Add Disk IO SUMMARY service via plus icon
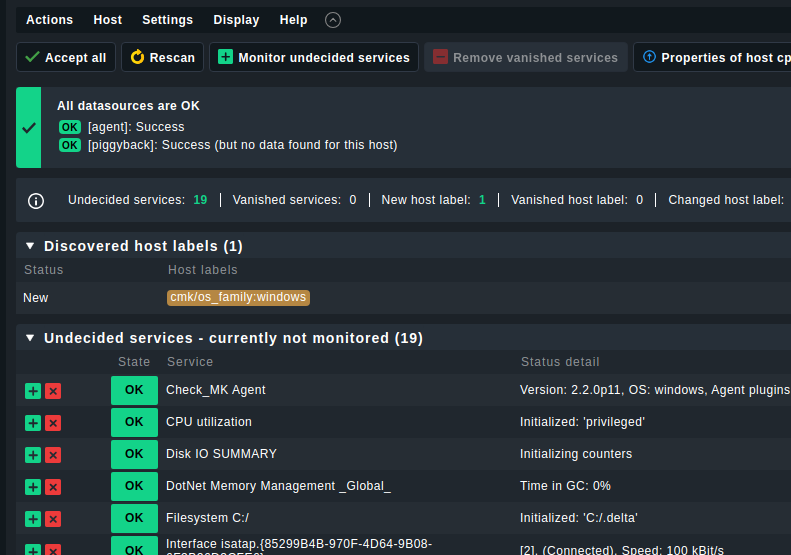Image resolution: width=791 pixels, height=555 pixels. click(33, 455)
